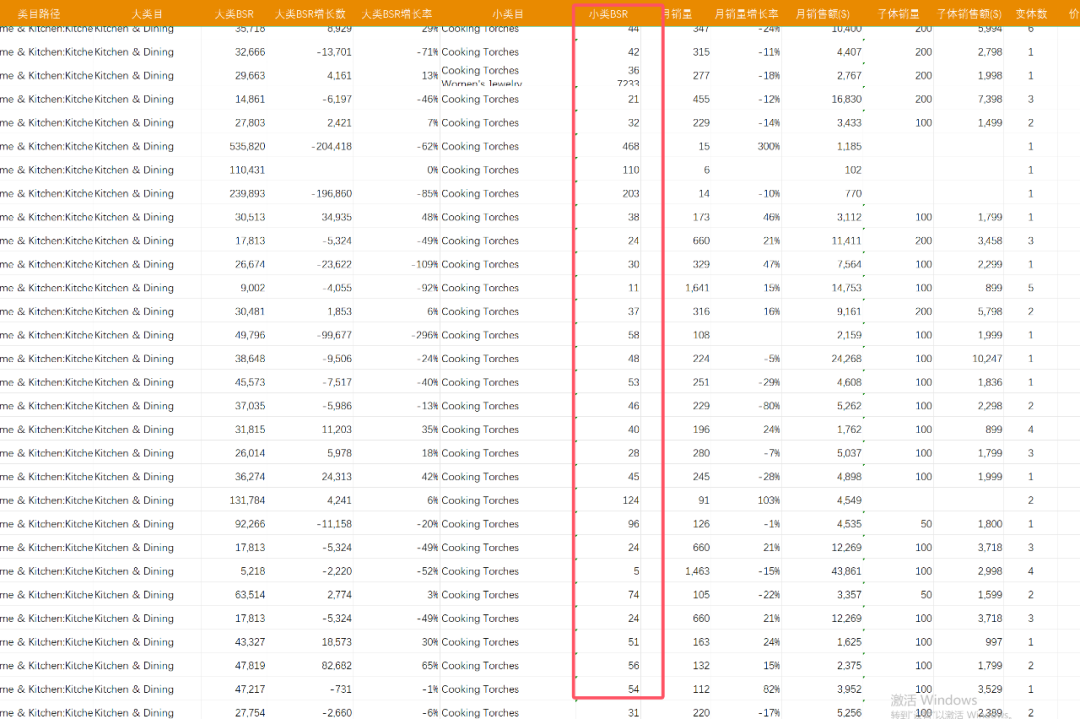Click the cell showing 11,203
1080x719 pixels.
337,429
